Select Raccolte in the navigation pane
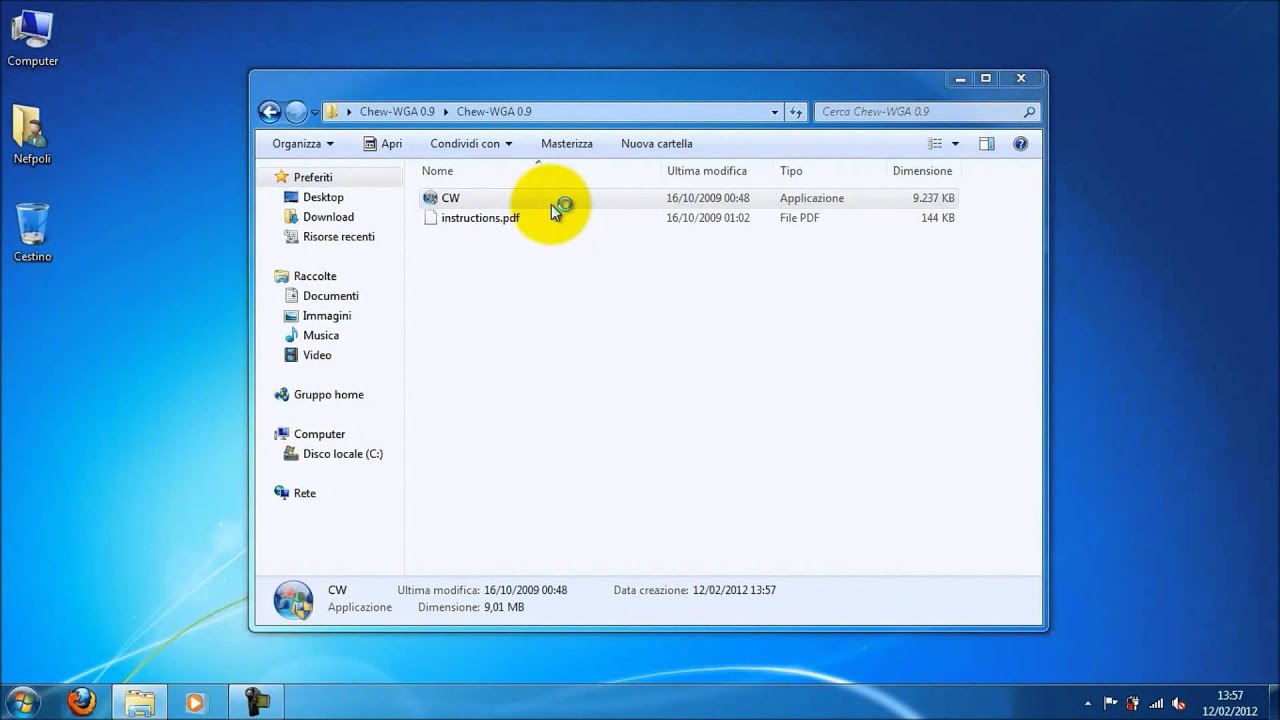The width and height of the screenshot is (1280, 720). [315, 276]
